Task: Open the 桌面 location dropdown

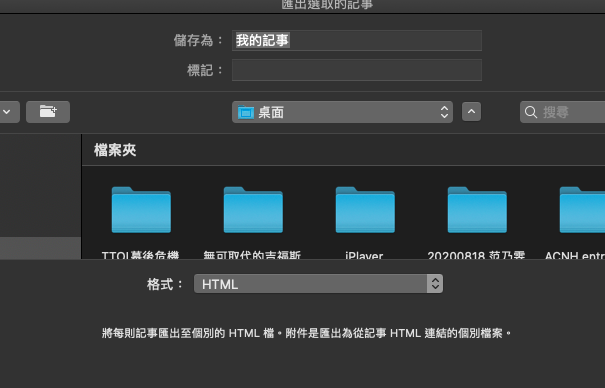Action: coord(342,112)
